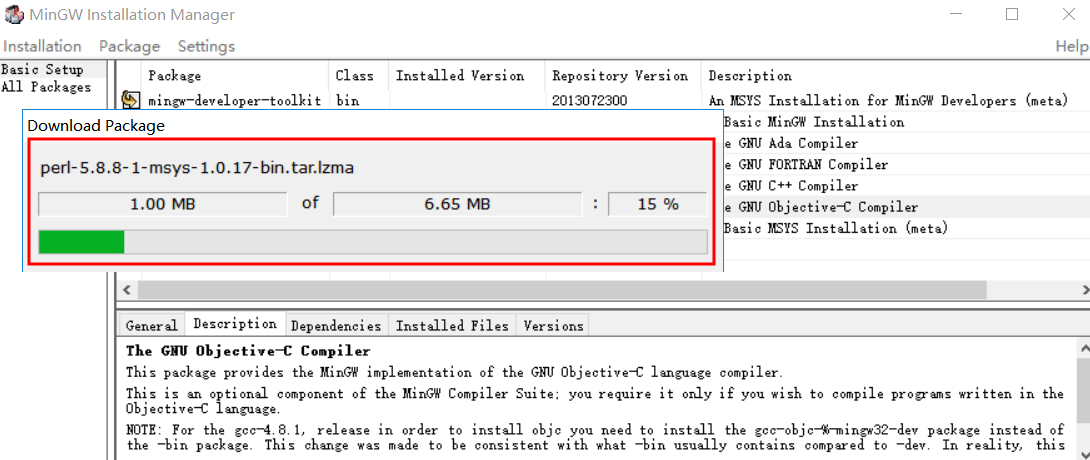Click the green download progress bar

click(x=81, y=242)
